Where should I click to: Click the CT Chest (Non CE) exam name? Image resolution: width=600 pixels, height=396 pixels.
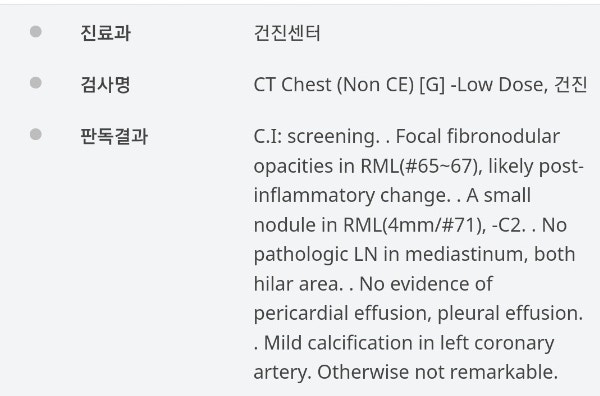click(x=334, y=85)
